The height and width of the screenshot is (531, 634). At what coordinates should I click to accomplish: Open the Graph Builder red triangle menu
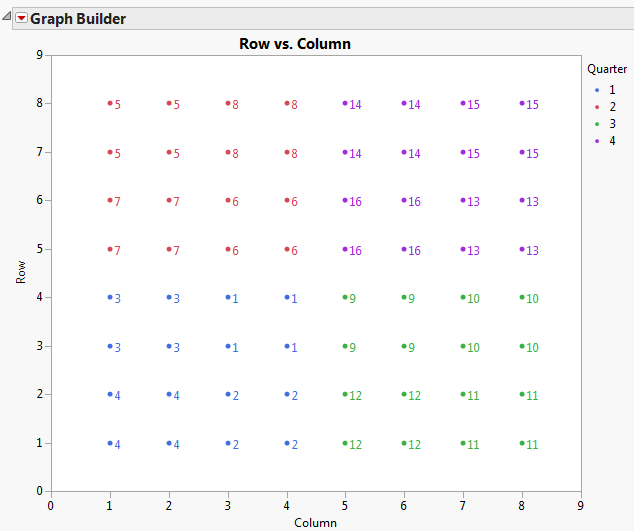(x=22, y=18)
